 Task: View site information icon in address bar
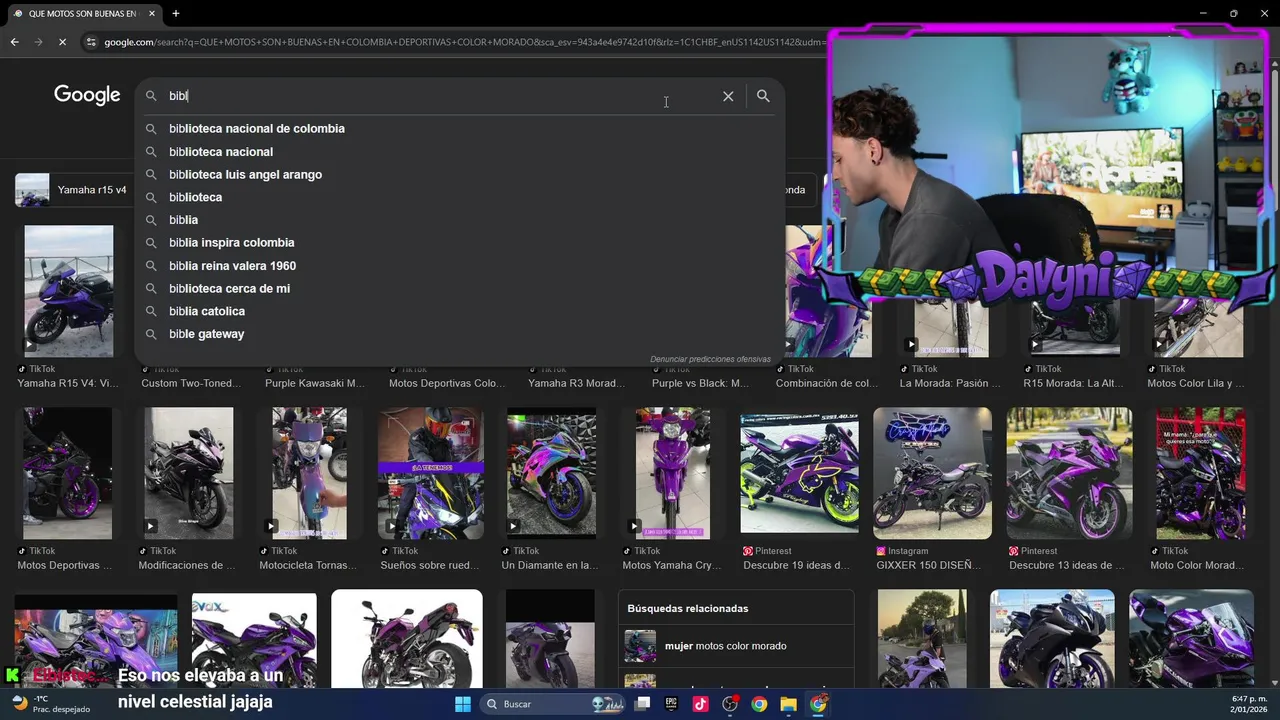coord(91,42)
